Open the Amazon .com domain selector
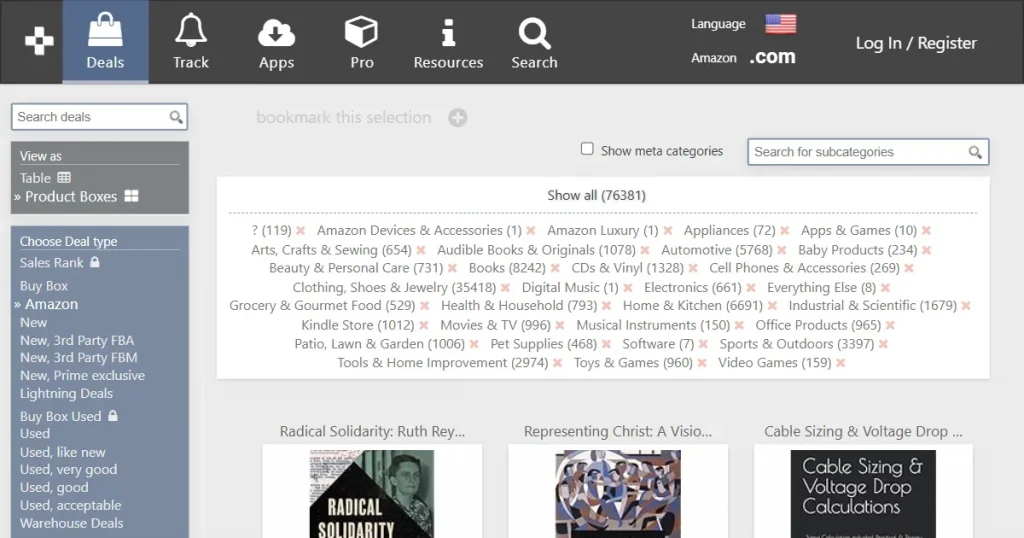The height and width of the screenshot is (538, 1024). pyautogui.click(x=773, y=58)
